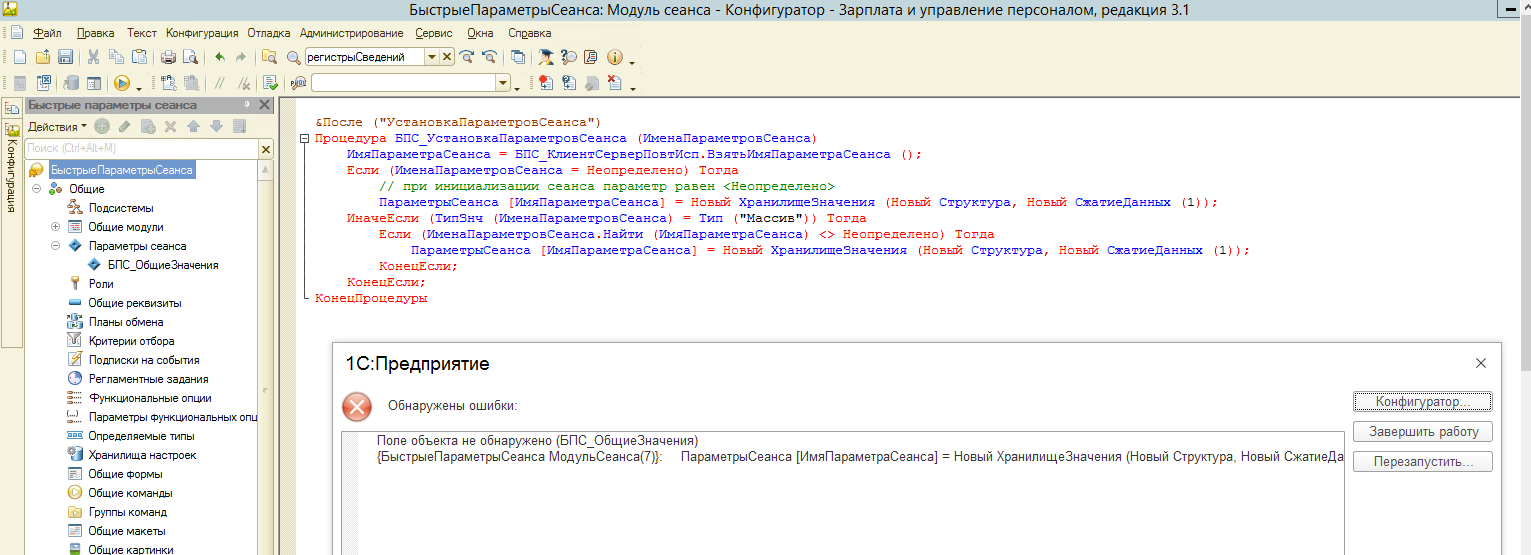Open the Отладка menu

[267, 33]
